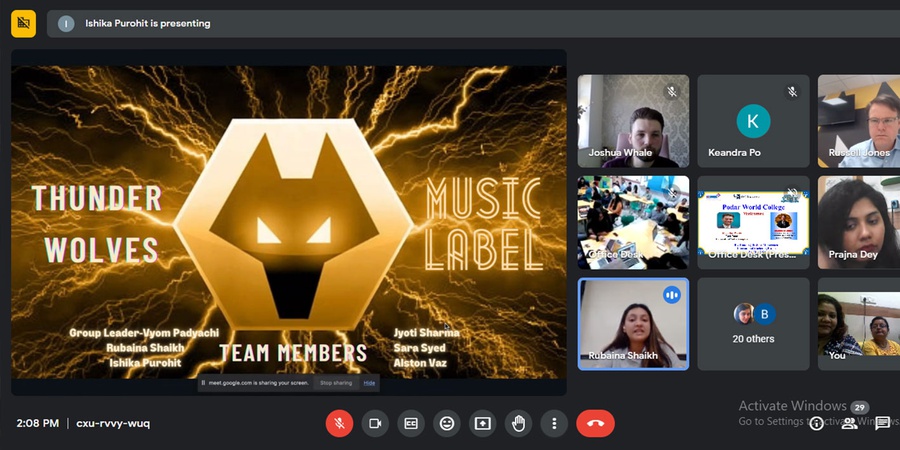Click the yellow presentation icon at top left
This screenshot has height=450, width=900.
(x=23, y=23)
